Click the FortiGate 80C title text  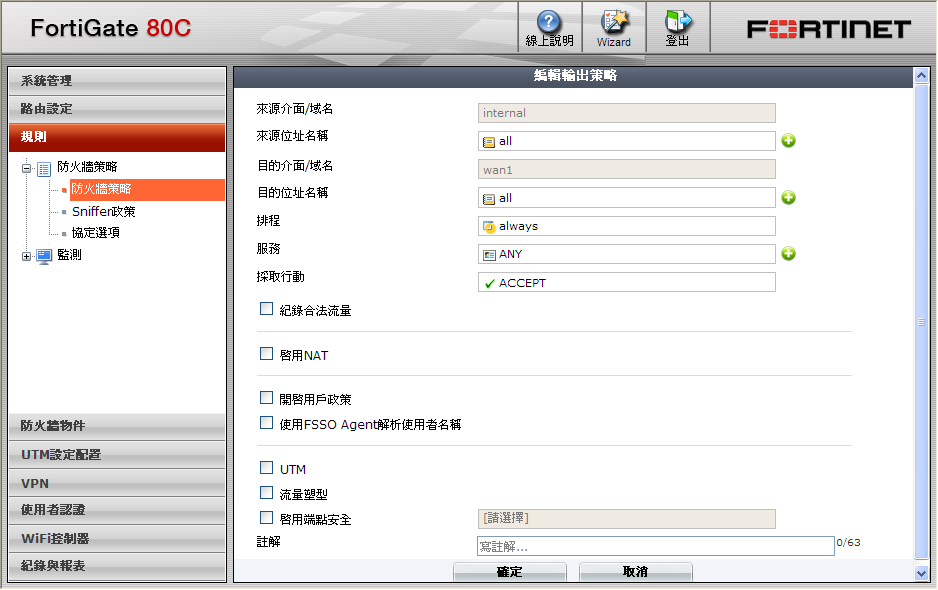111,28
